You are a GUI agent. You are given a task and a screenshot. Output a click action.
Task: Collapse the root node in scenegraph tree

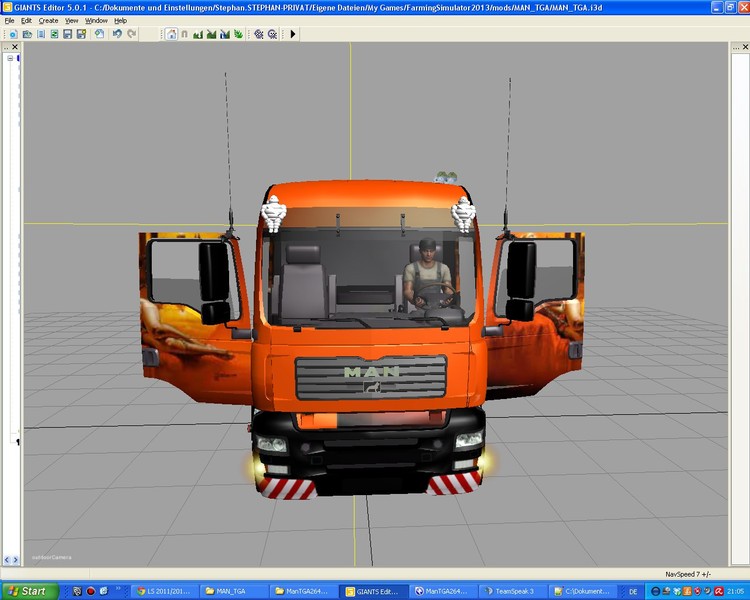pyautogui.click(x=10, y=58)
